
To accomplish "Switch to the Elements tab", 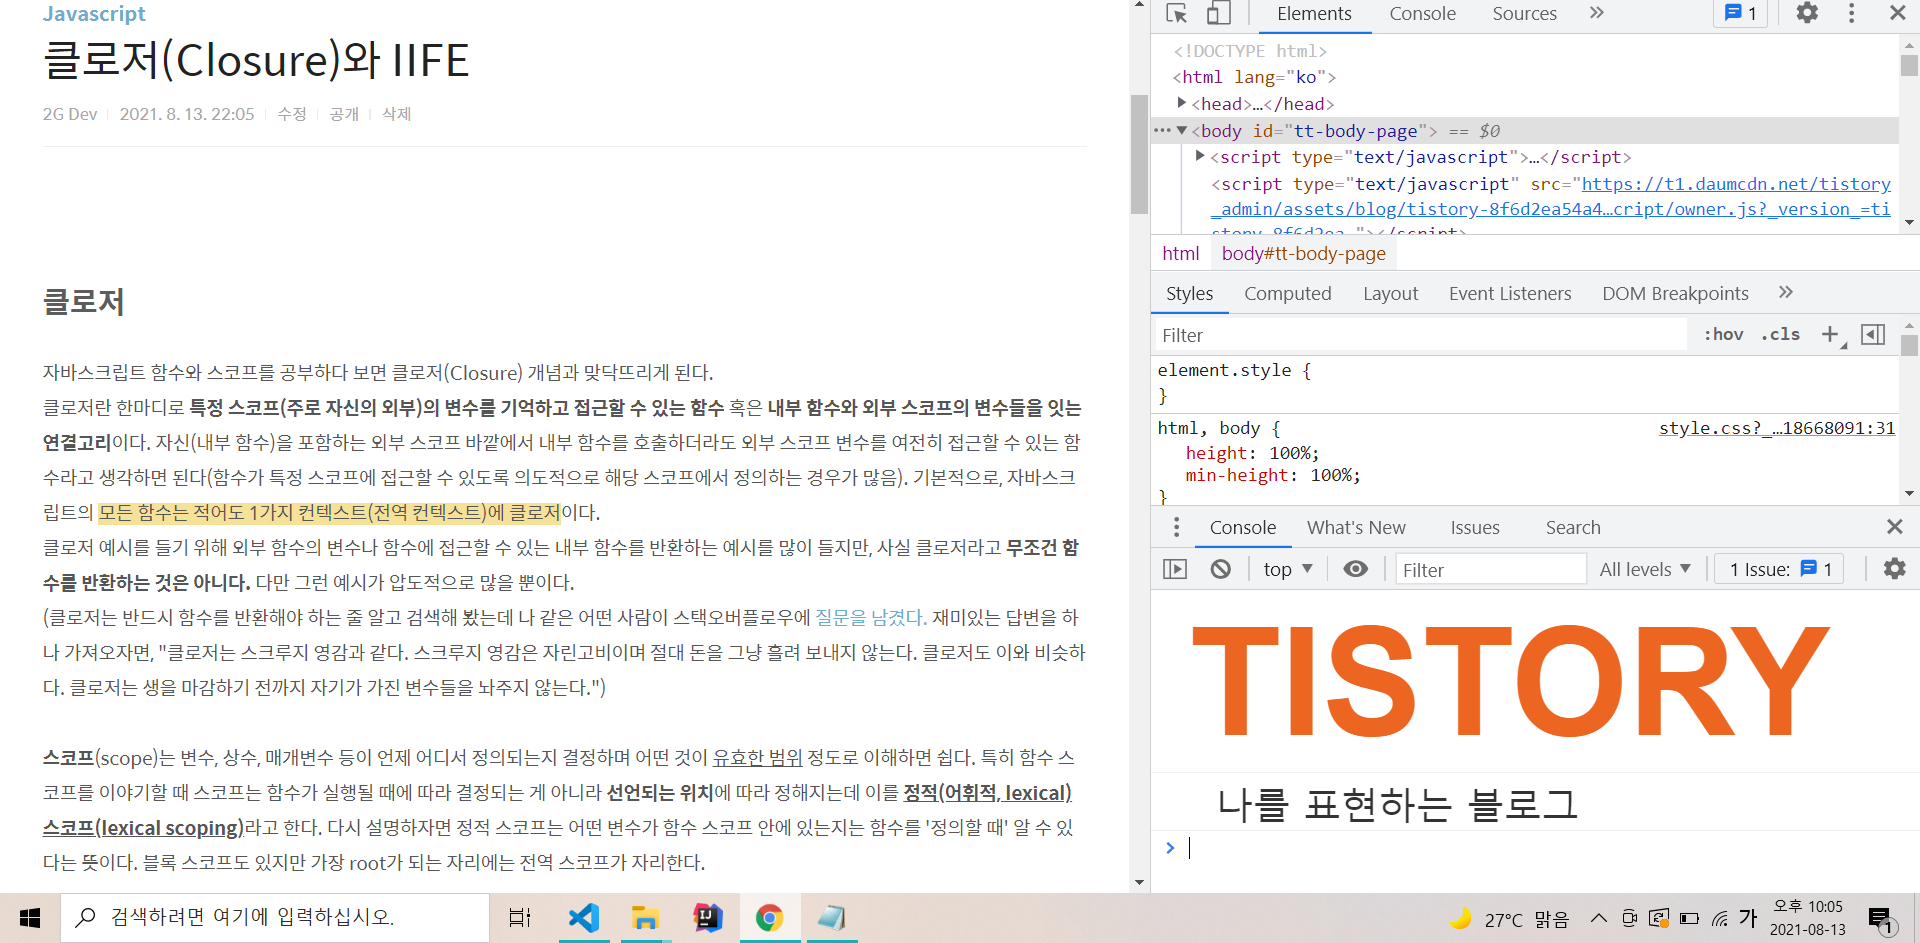I will [1314, 14].
